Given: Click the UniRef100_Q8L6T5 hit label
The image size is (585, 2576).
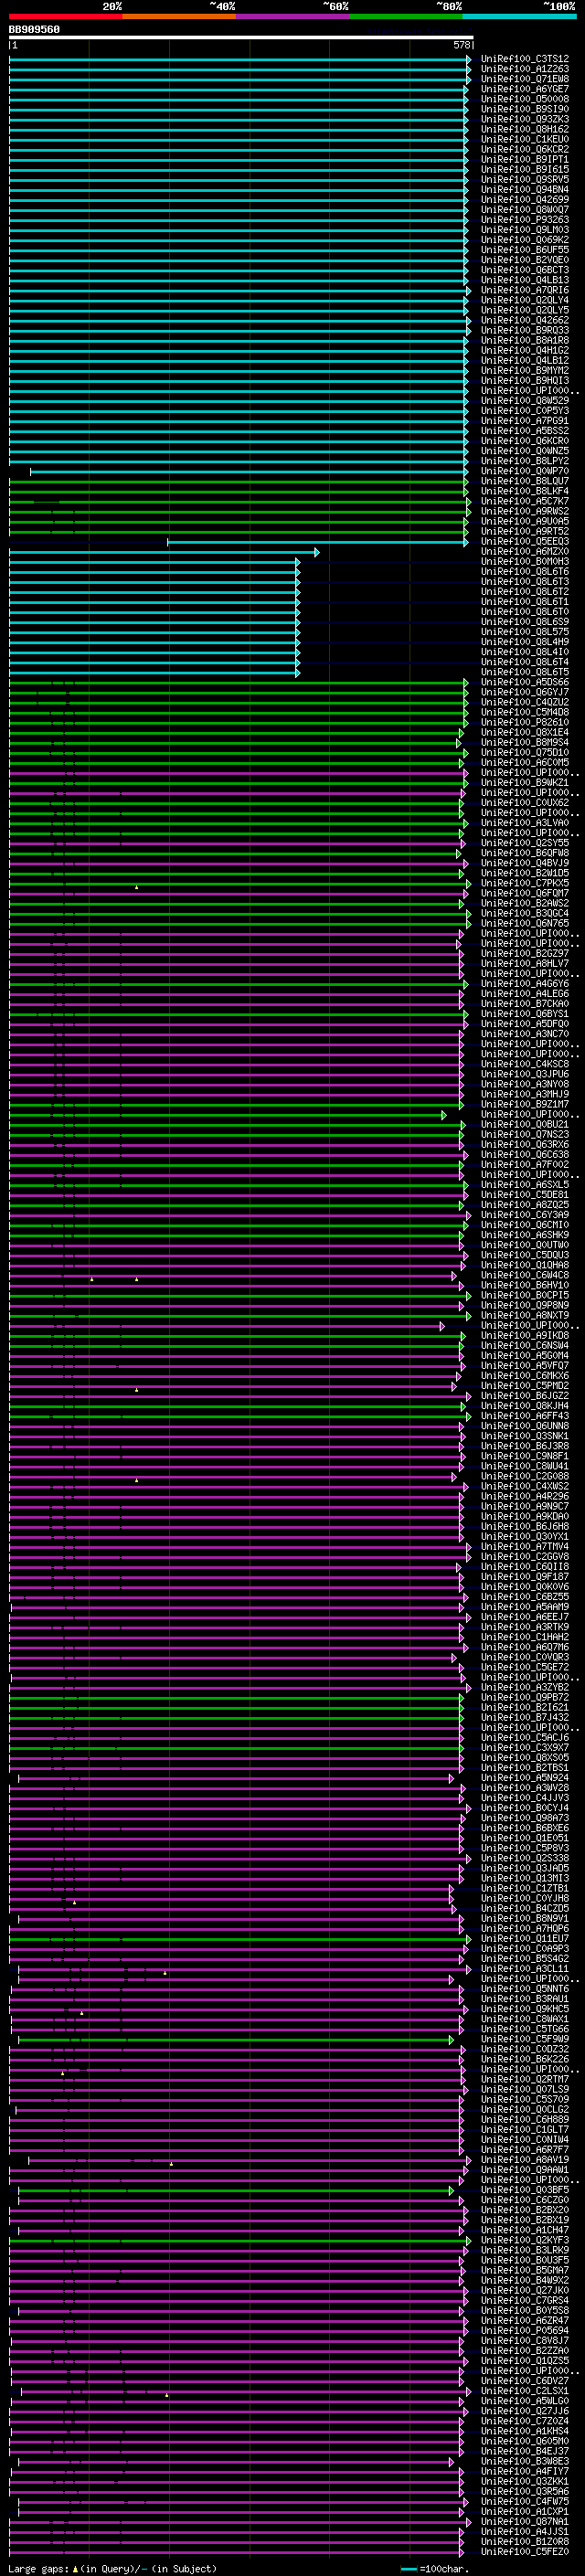Looking at the screenshot, I should [525, 672].
